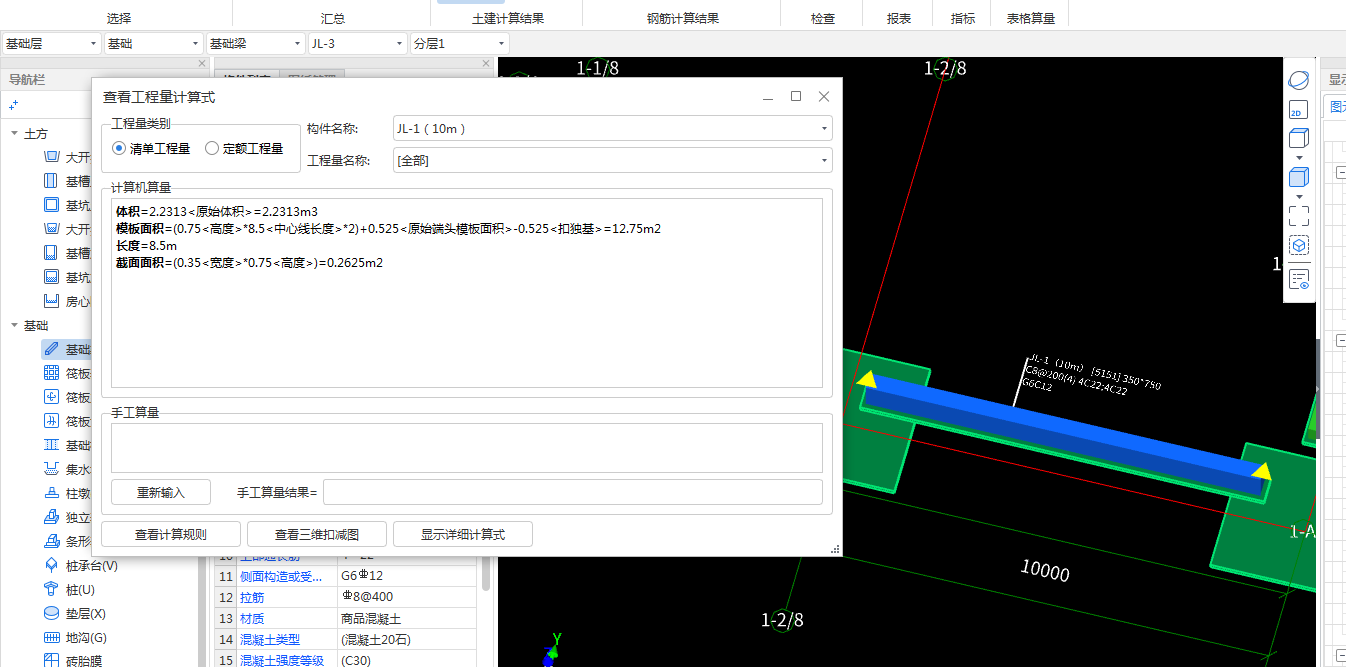This screenshot has width=1346, height=667.
Task: Open 钢筋计算结果 ribbon group
Action: tap(683, 18)
